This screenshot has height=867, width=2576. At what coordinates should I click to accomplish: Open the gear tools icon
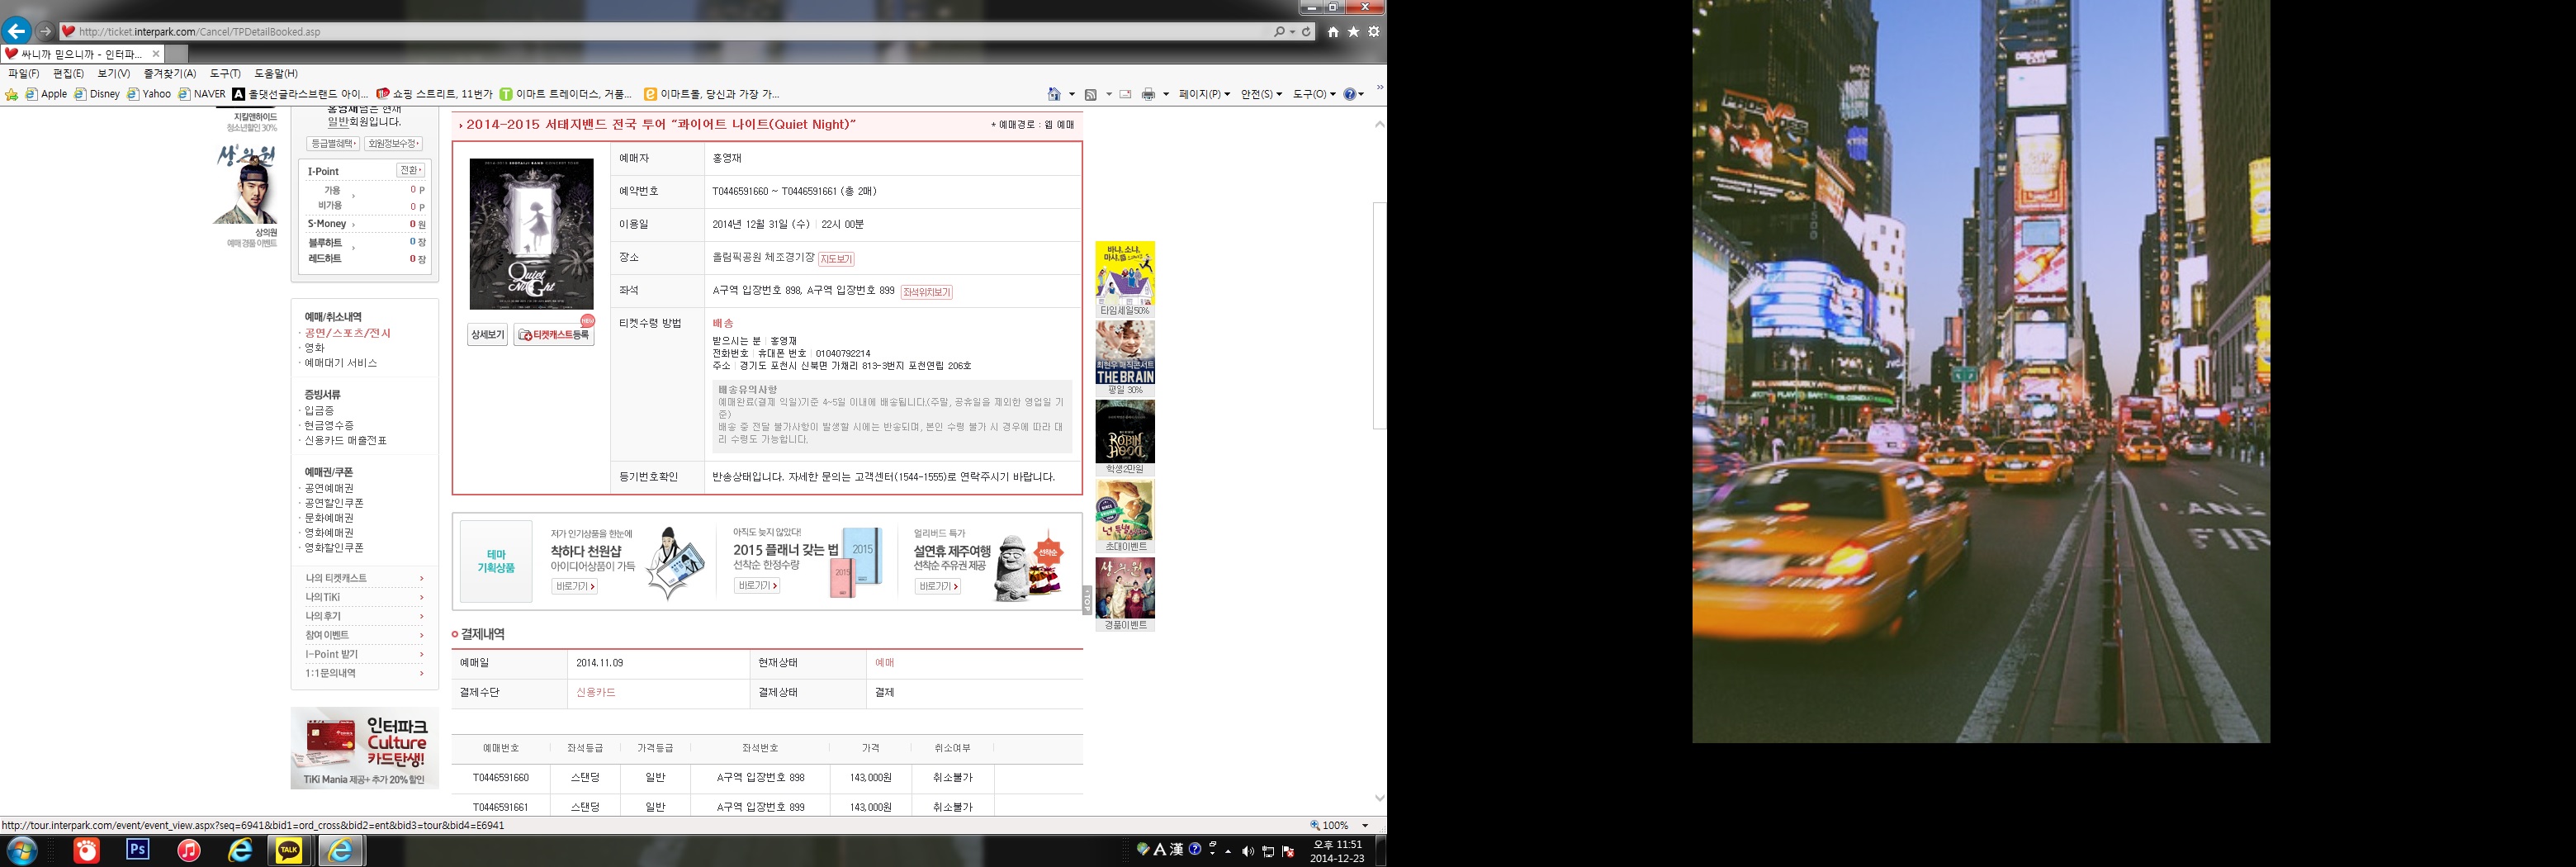[x=1374, y=32]
